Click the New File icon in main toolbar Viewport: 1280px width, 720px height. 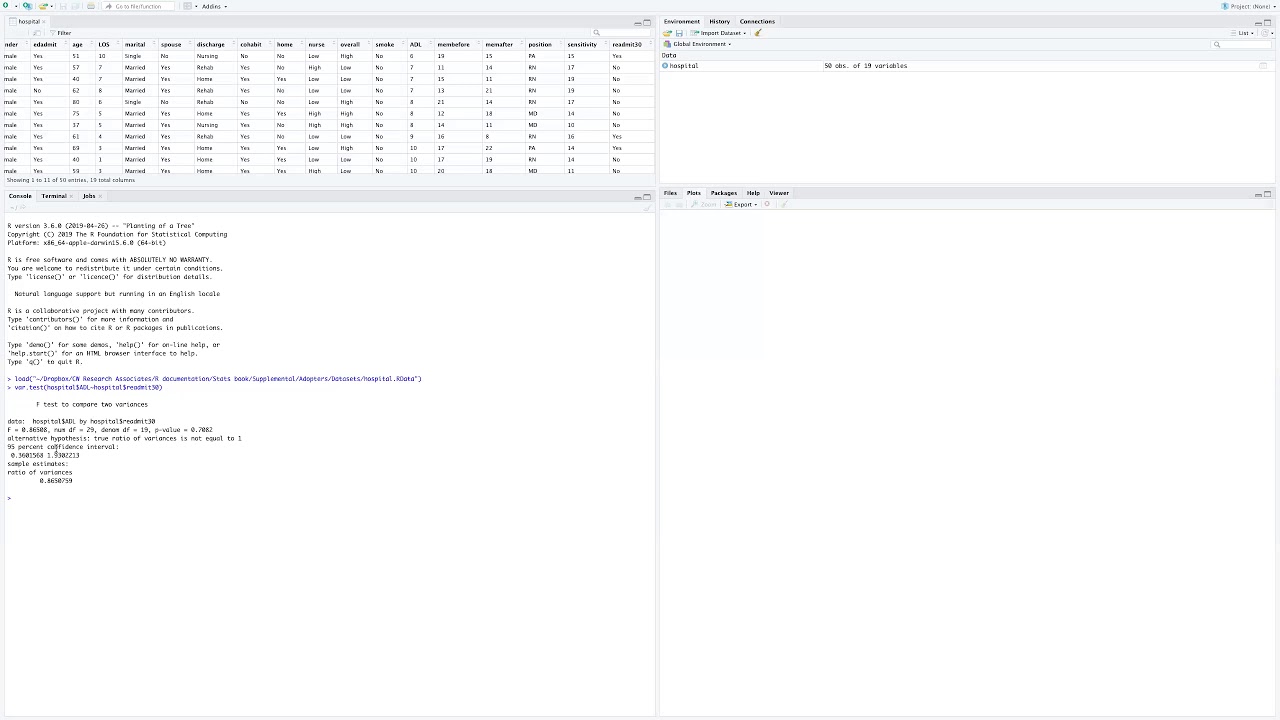click(6, 6)
